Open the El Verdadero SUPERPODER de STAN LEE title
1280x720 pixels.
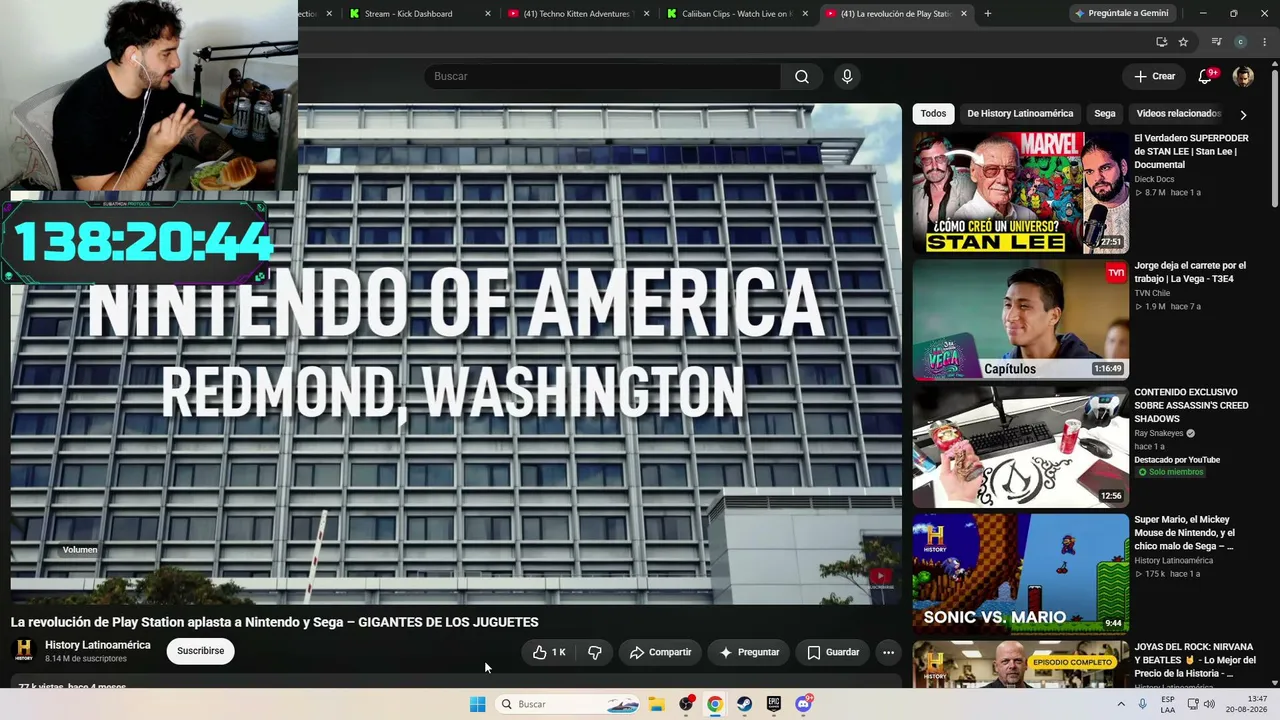pos(1191,152)
